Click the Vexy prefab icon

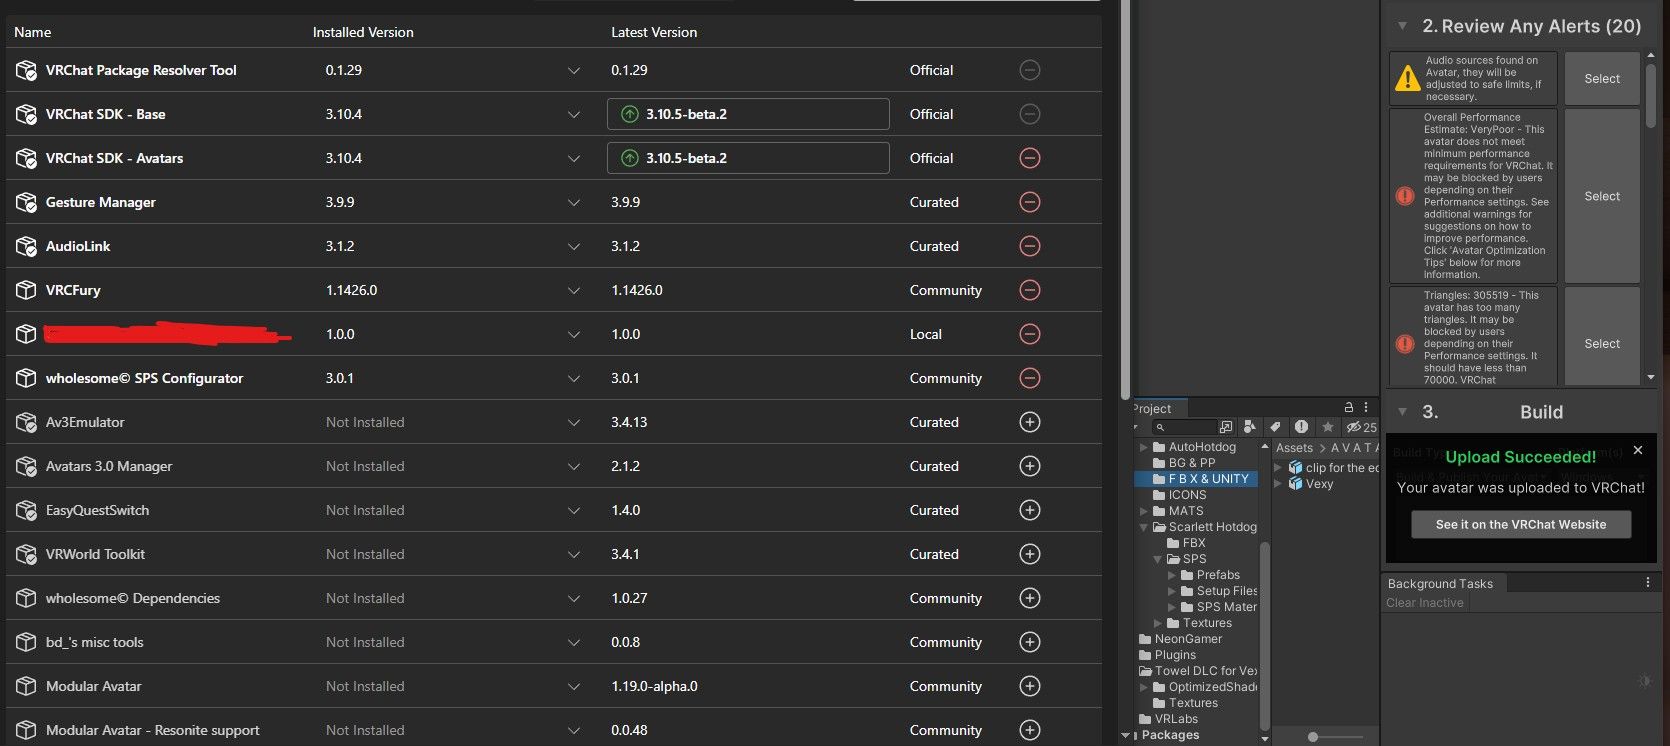[1296, 484]
